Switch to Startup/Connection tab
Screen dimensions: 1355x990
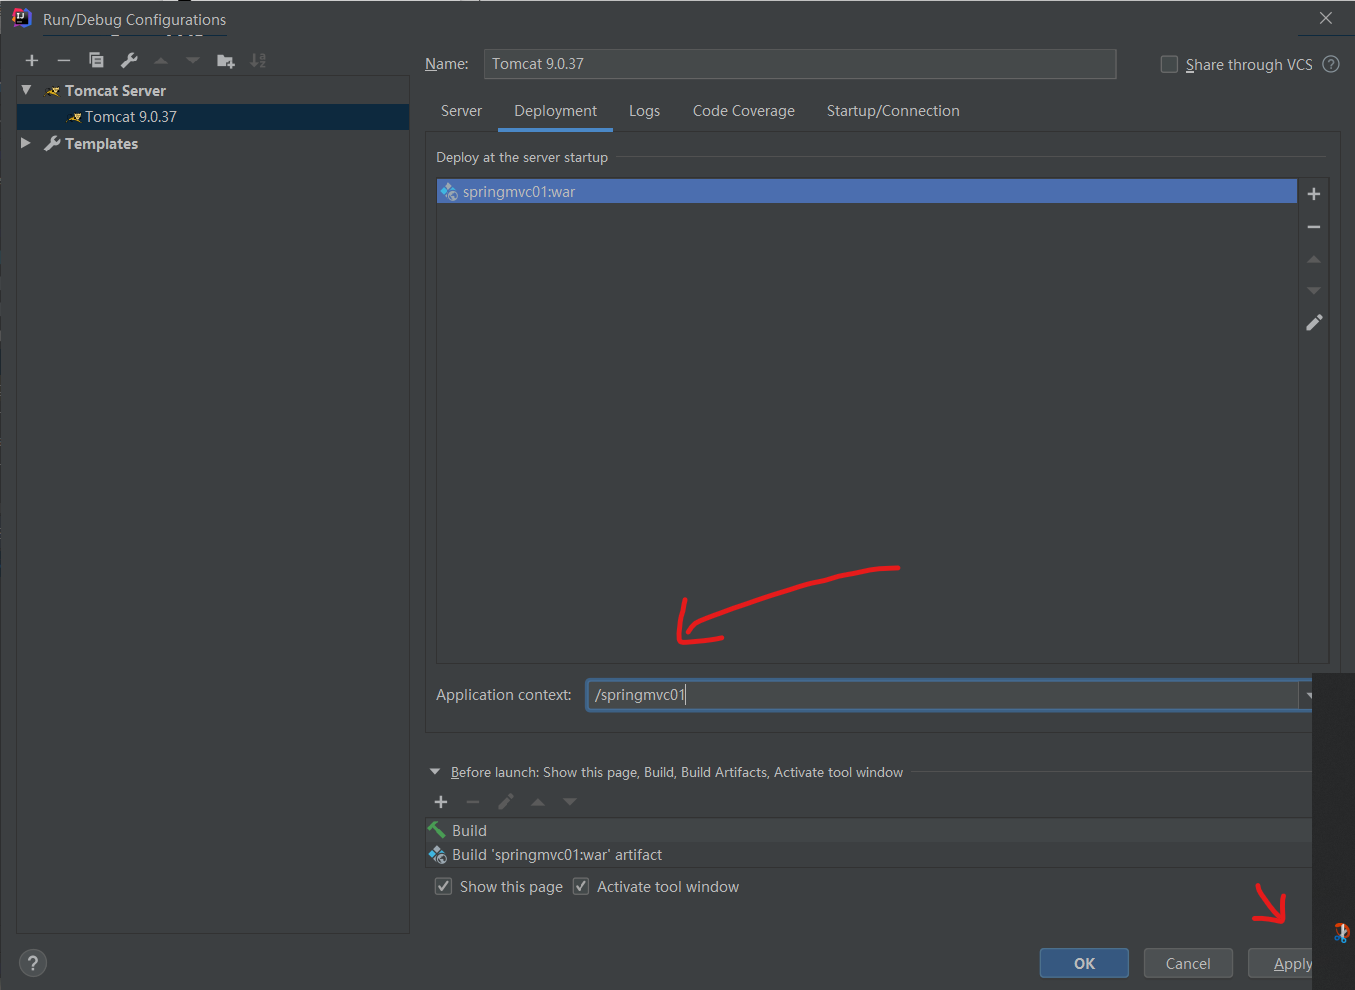tap(893, 111)
